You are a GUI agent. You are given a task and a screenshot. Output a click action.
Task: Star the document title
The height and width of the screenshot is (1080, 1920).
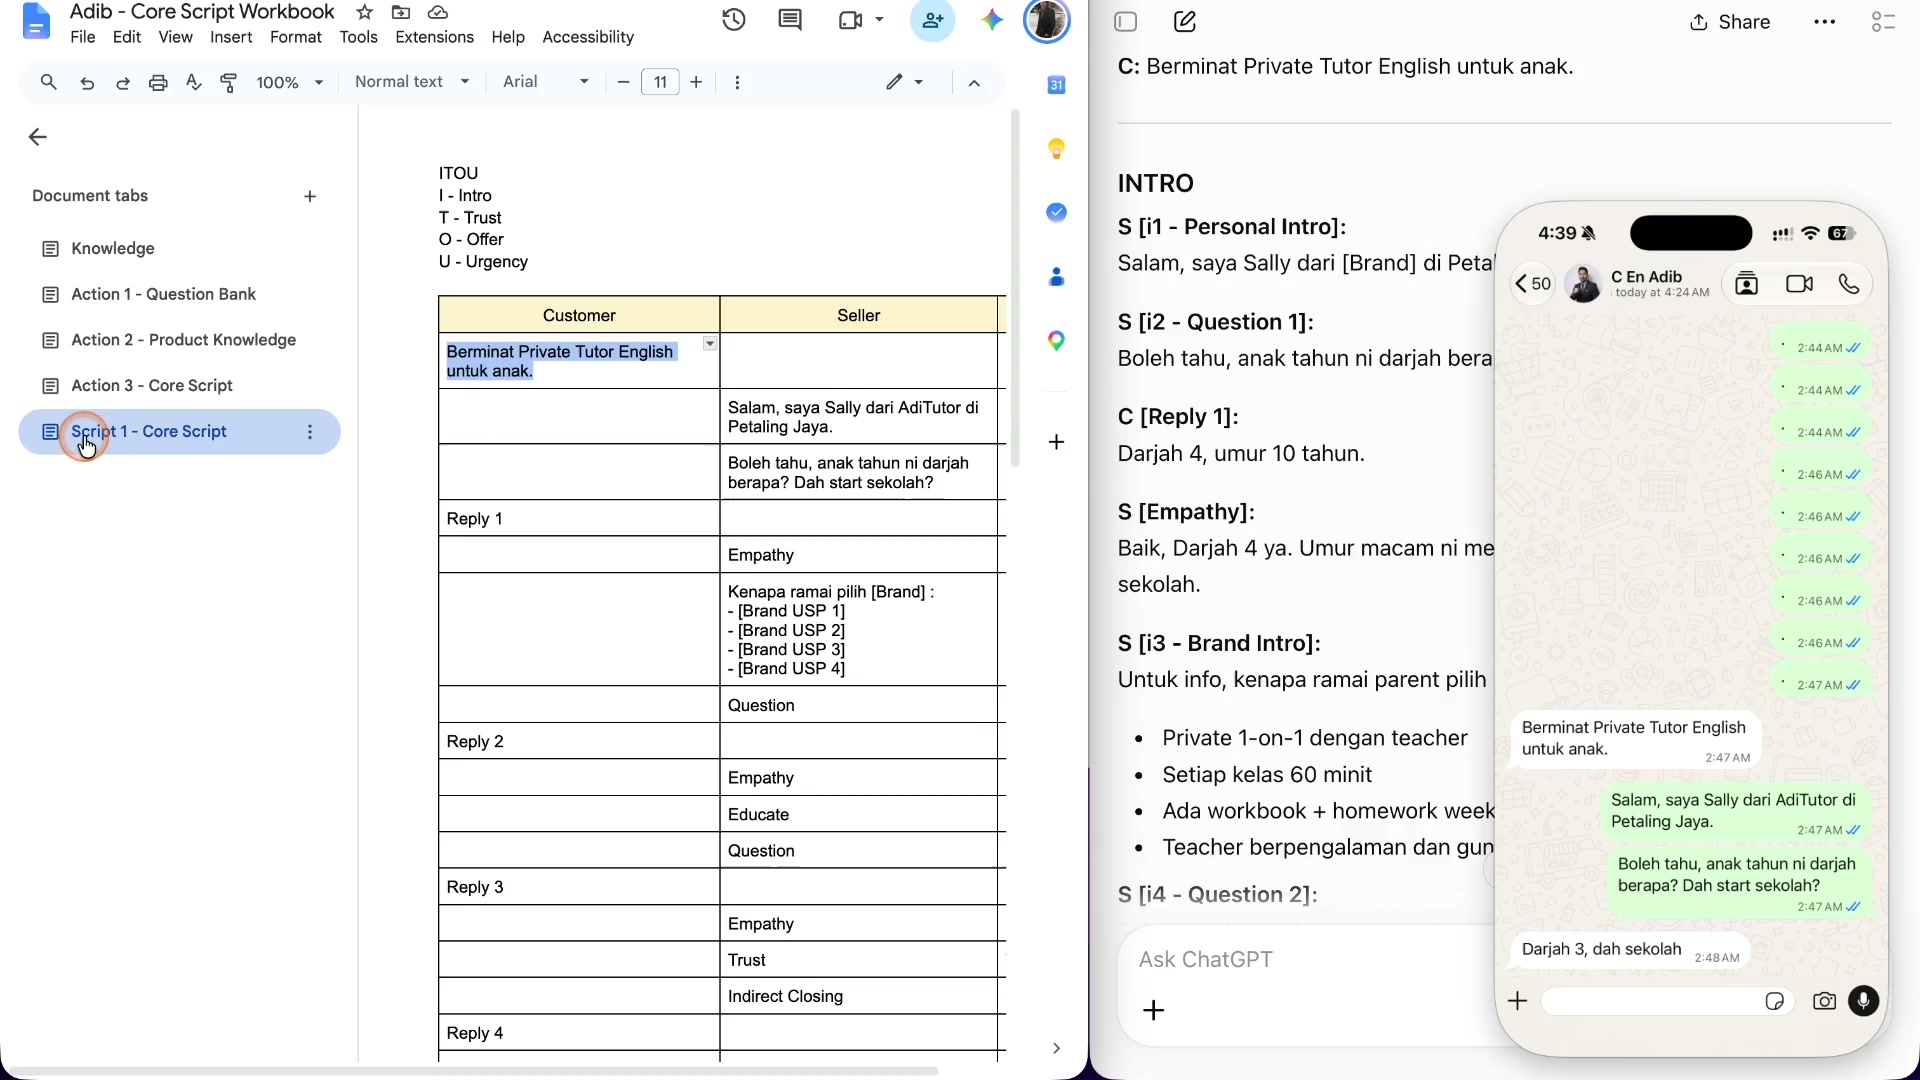365,12
